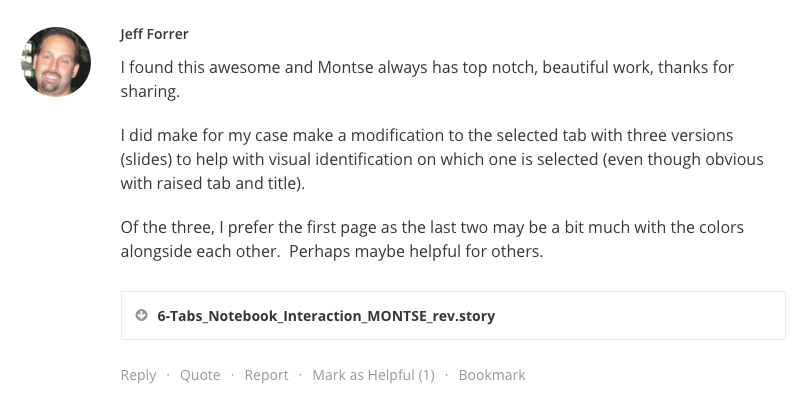Quote Jeff Forrer's comment
The width and height of the screenshot is (806, 399).
tap(200, 375)
